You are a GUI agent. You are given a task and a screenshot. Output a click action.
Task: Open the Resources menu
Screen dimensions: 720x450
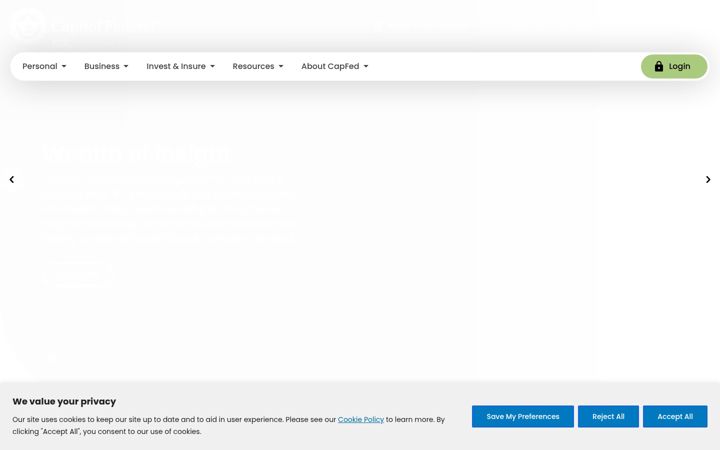tap(258, 66)
